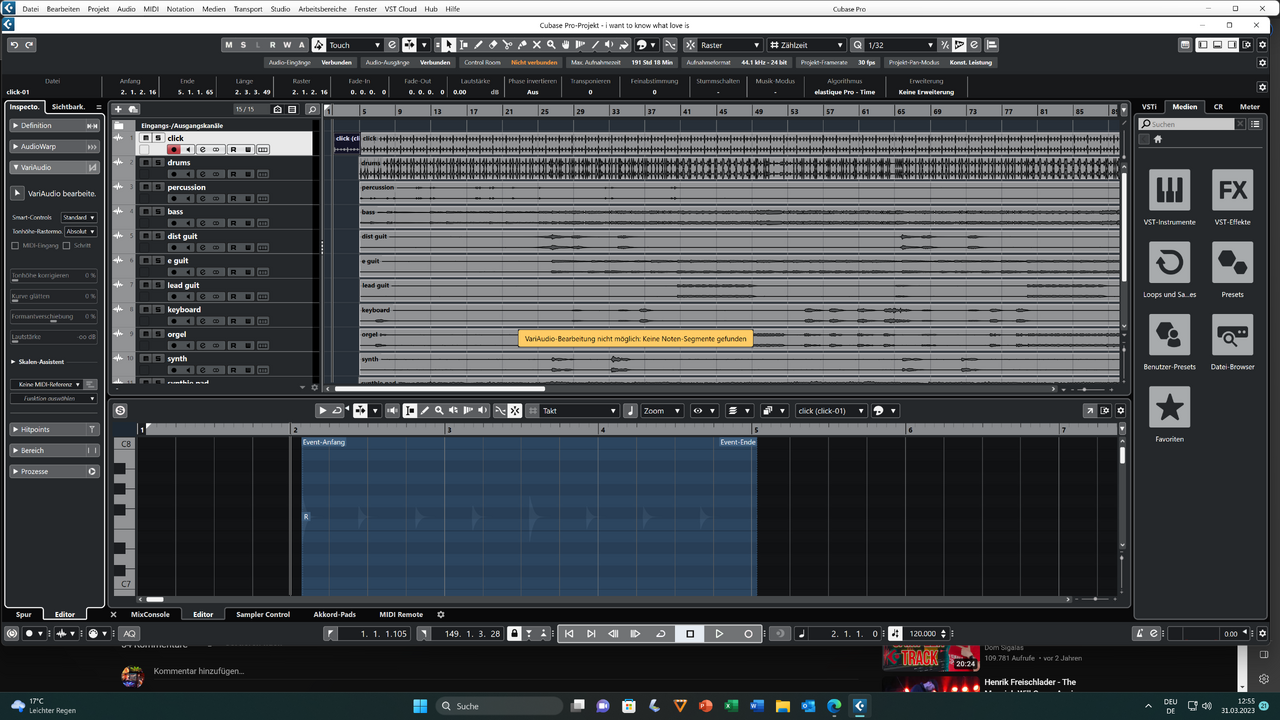1280x720 pixels.
Task: Select the Range Selection tool
Action: tap(464, 45)
